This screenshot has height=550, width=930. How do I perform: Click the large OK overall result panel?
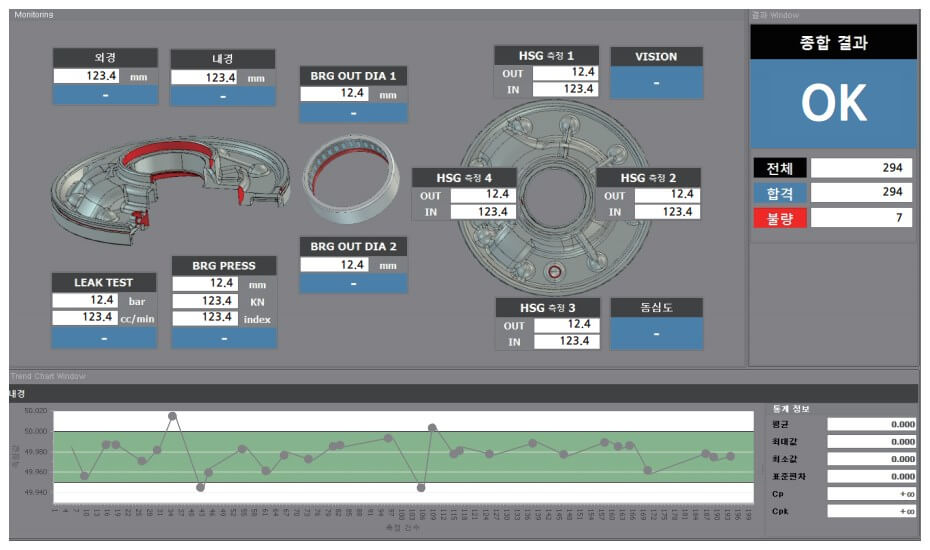[832, 103]
